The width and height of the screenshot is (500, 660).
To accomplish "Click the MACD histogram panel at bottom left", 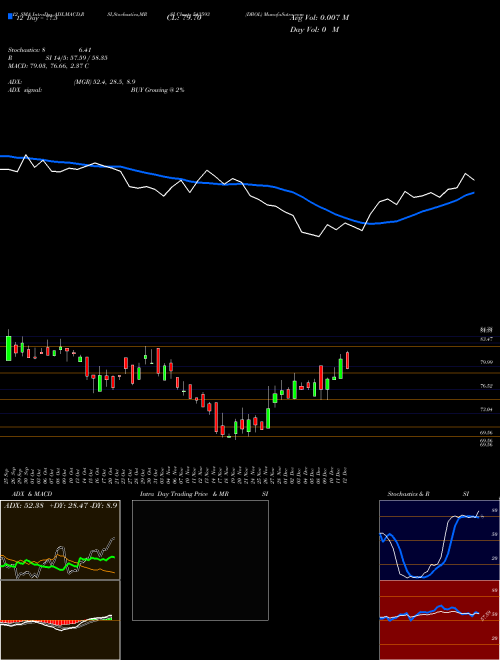I will point(60,620).
